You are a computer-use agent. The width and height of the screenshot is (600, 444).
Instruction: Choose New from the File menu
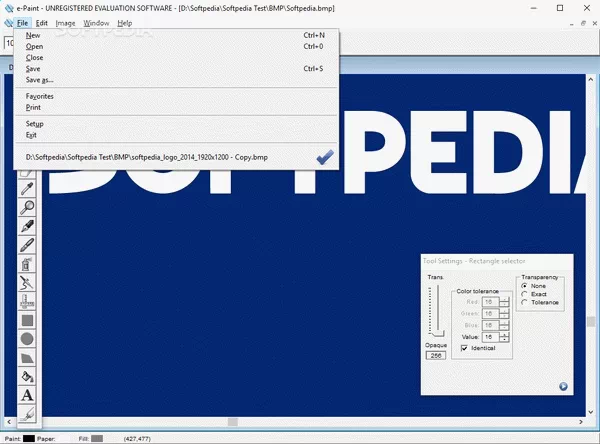click(x=176, y=35)
